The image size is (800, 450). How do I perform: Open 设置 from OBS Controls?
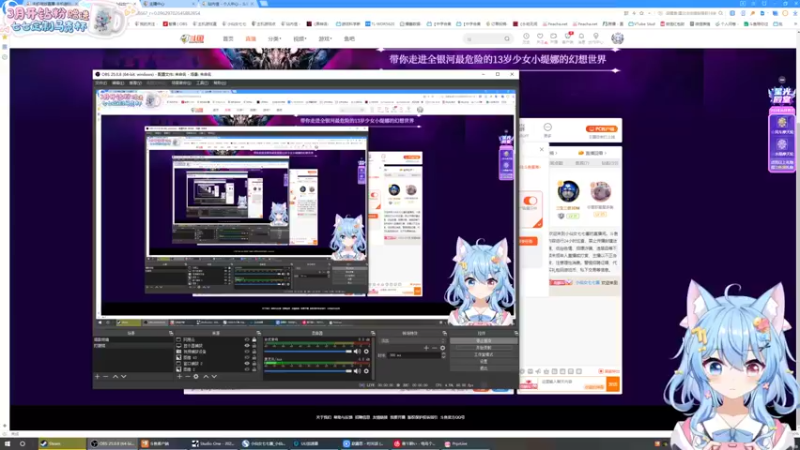point(483,361)
